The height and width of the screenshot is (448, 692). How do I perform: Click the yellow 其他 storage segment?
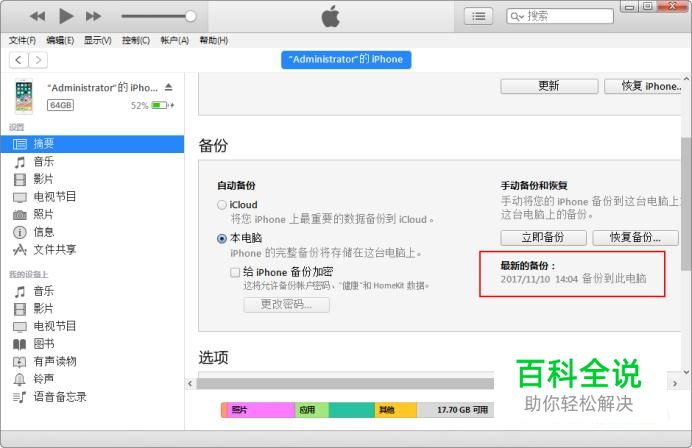click(395, 410)
